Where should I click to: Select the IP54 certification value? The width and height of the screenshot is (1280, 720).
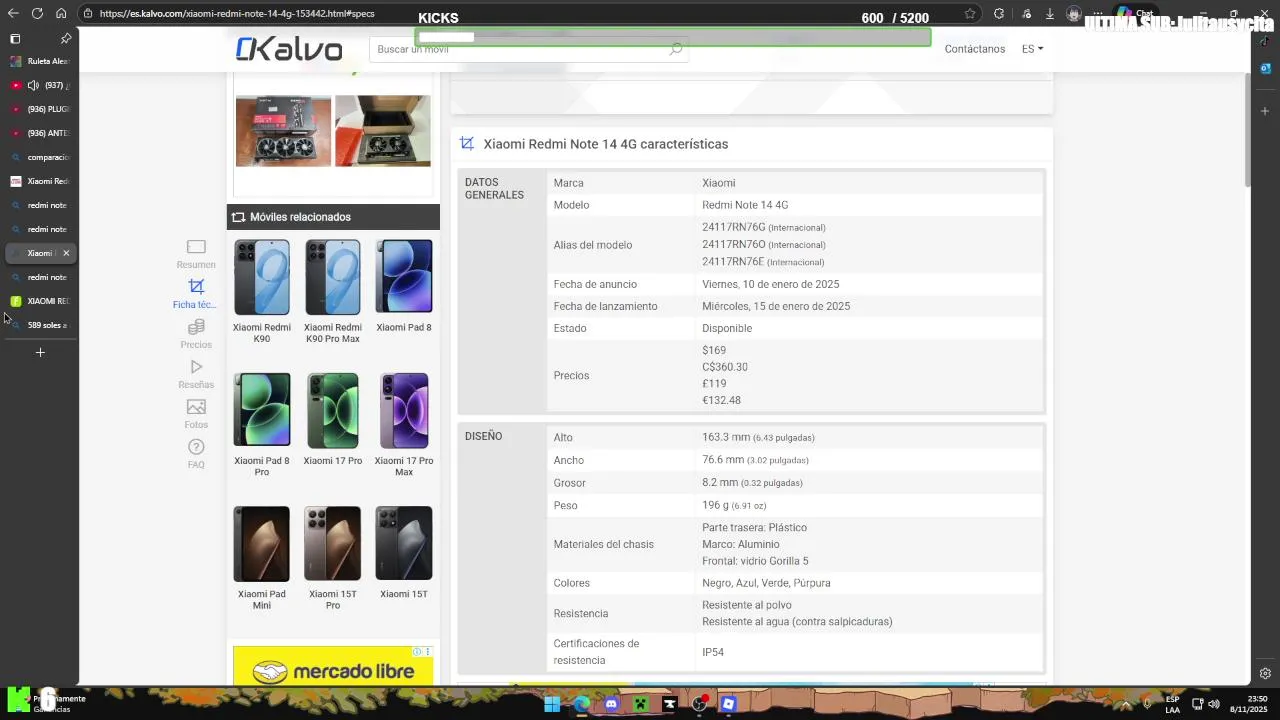[713, 652]
